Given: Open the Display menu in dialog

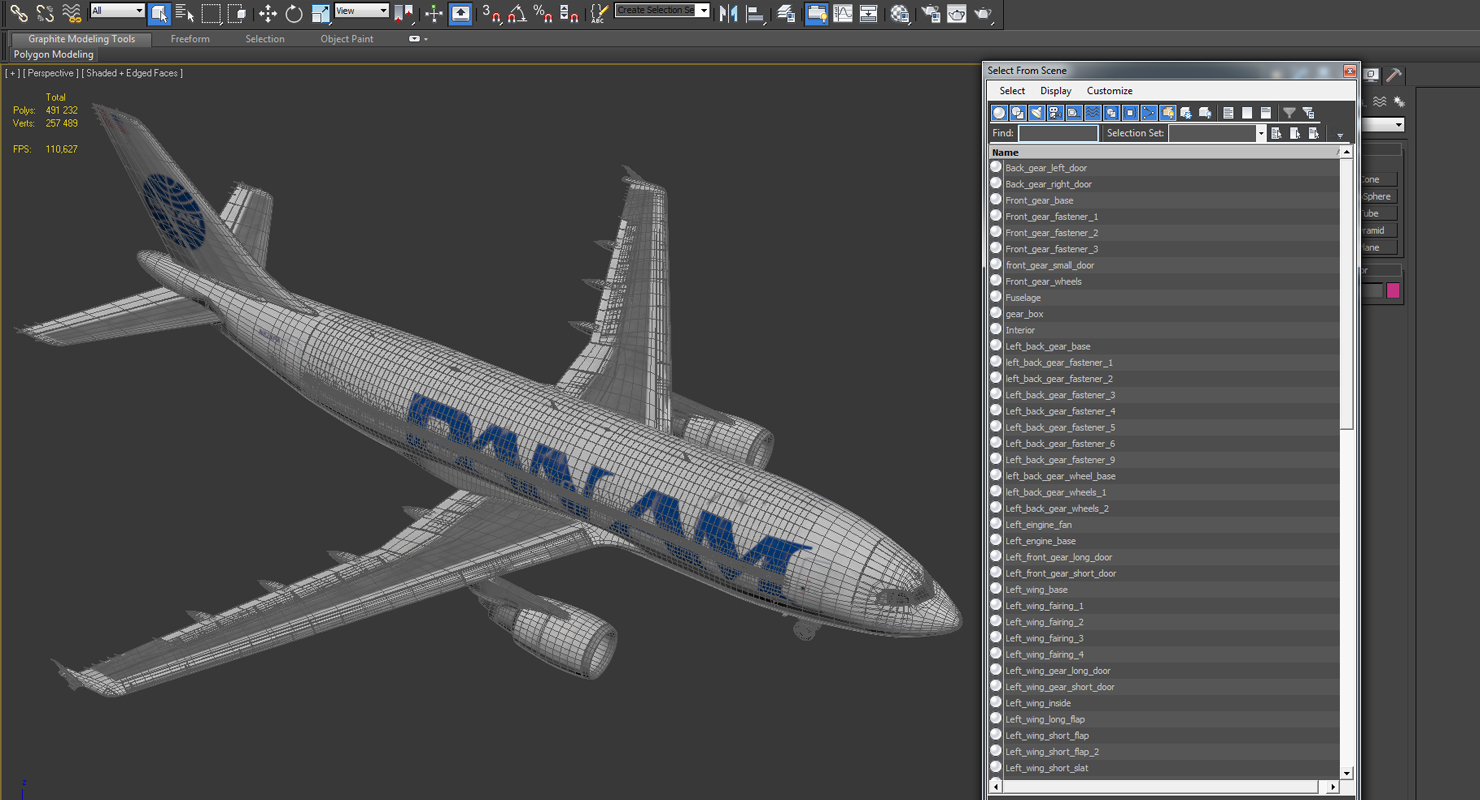Looking at the screenshot, I should click(x=1056, y=91).
